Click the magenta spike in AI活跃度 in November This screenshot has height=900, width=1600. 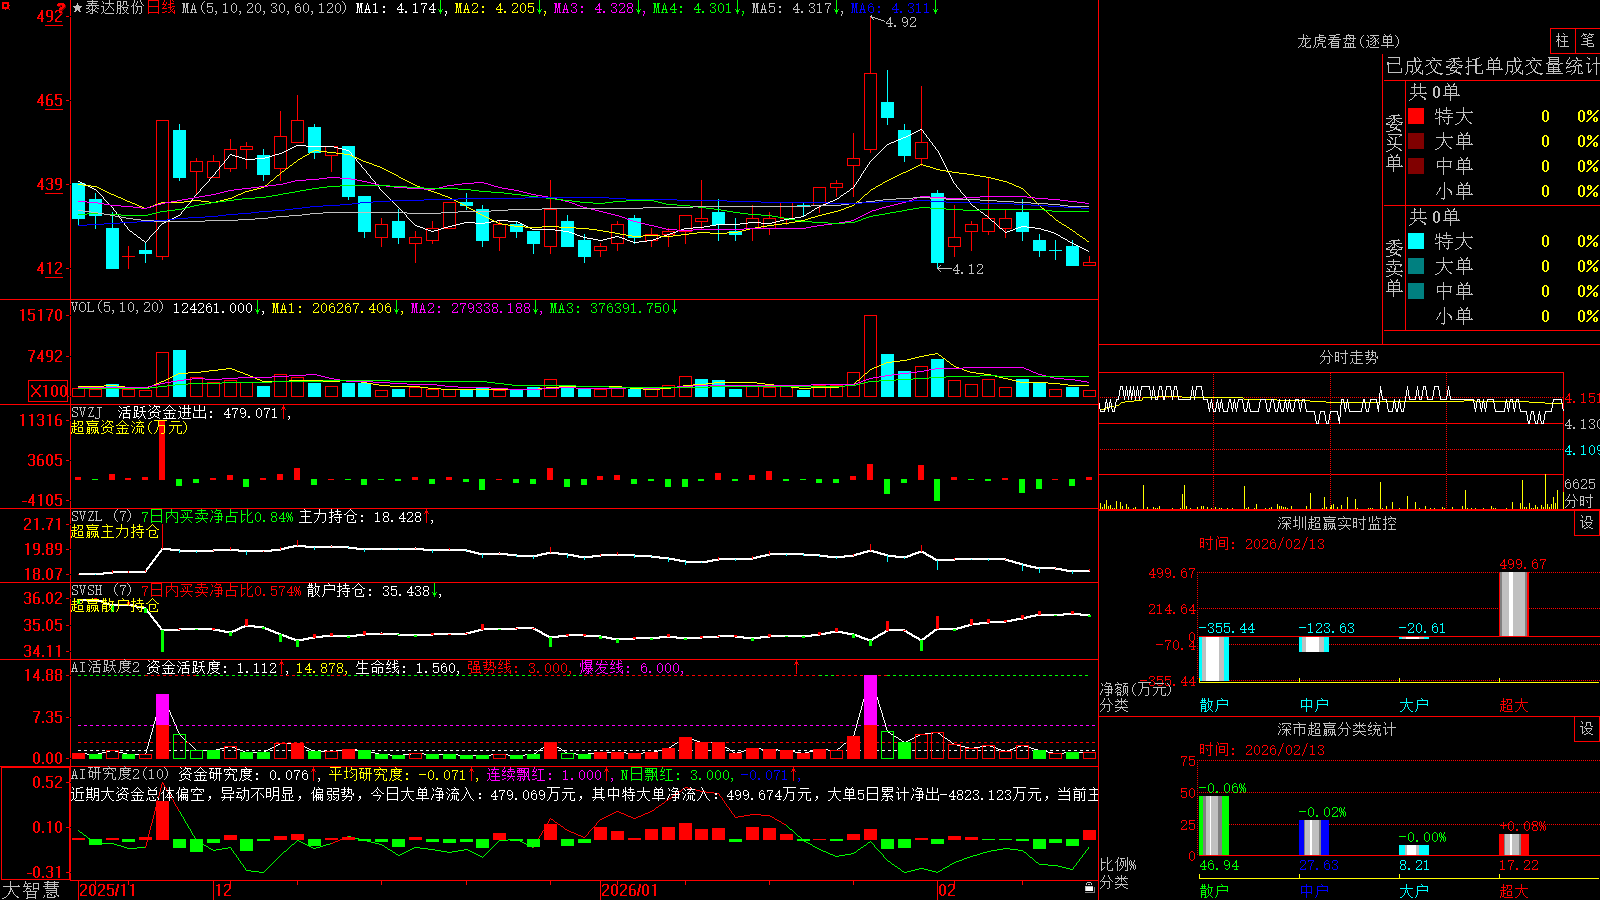[163, 709]
